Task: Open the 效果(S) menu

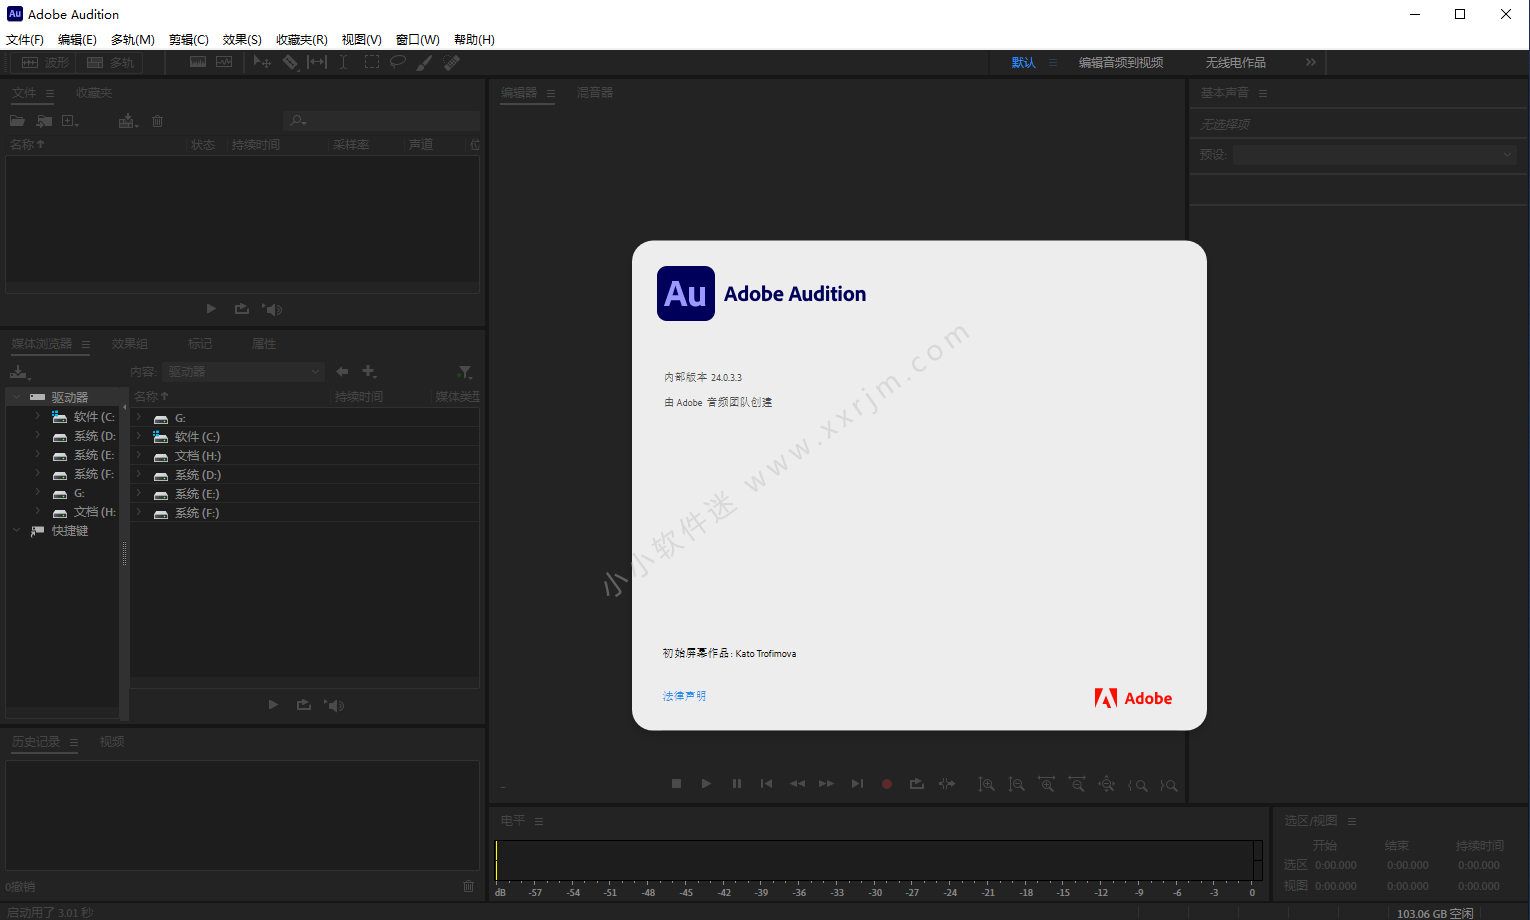Action: [x=242, y=40]
